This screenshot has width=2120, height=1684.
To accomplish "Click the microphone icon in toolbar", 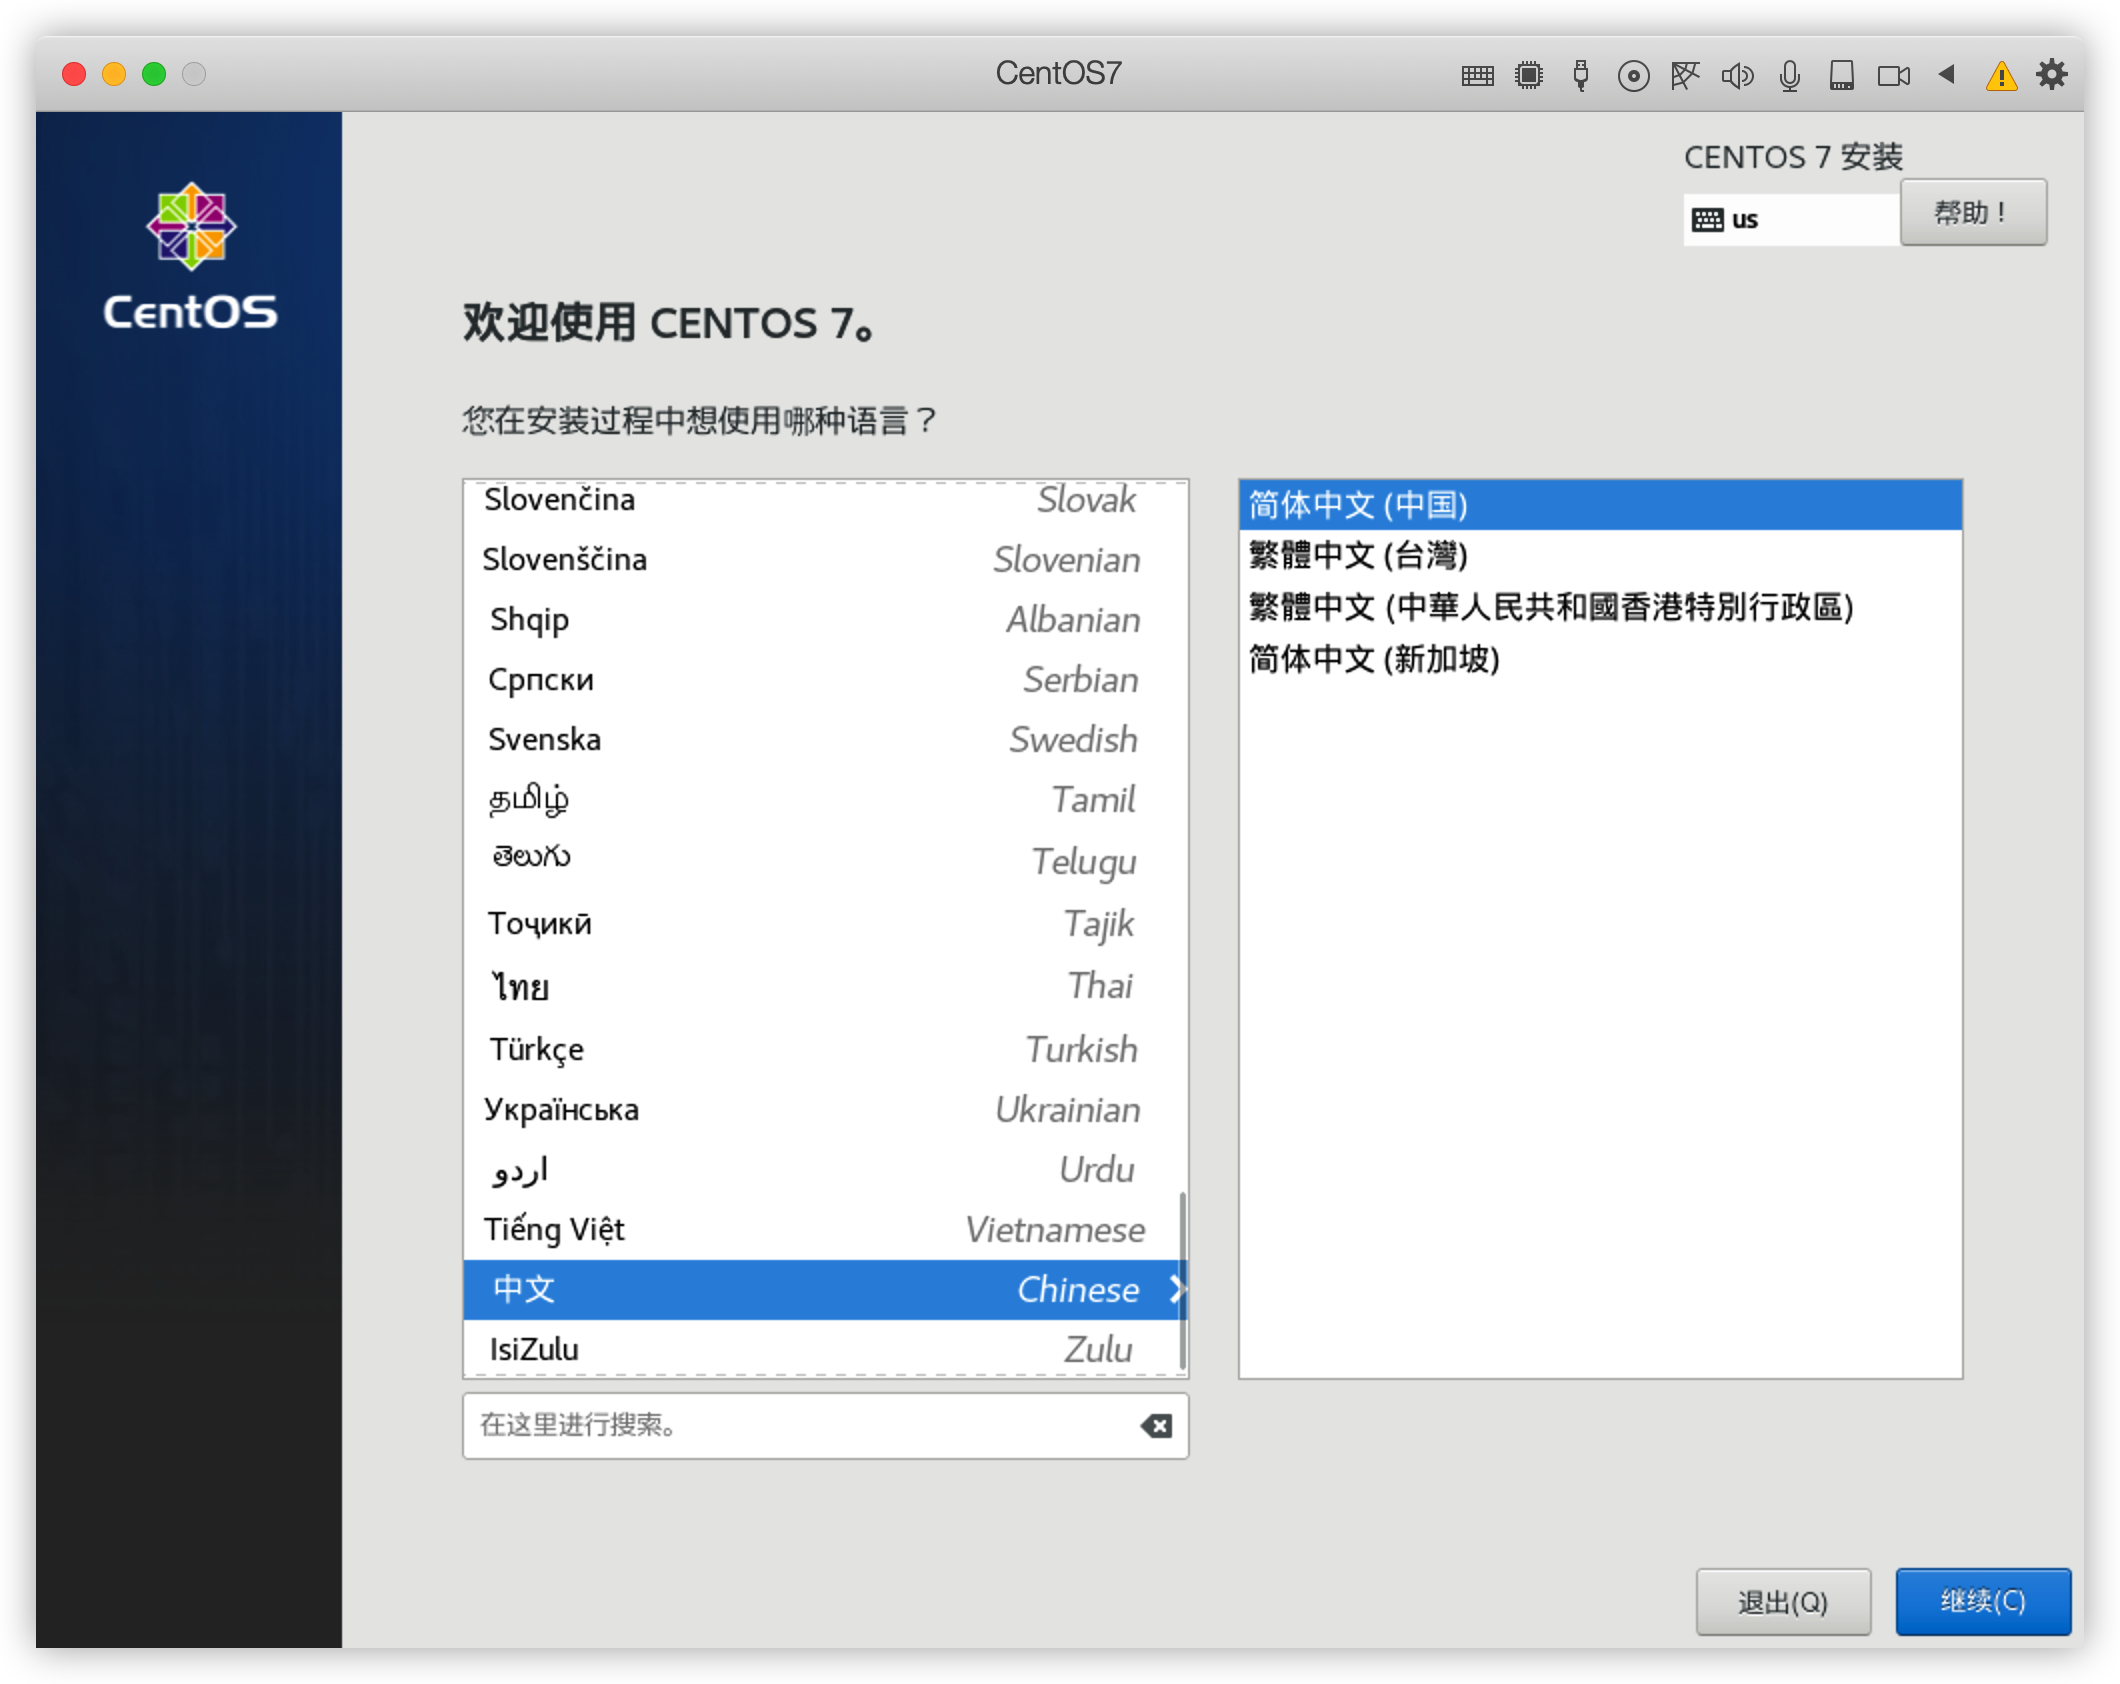I will click(1790, 76).
